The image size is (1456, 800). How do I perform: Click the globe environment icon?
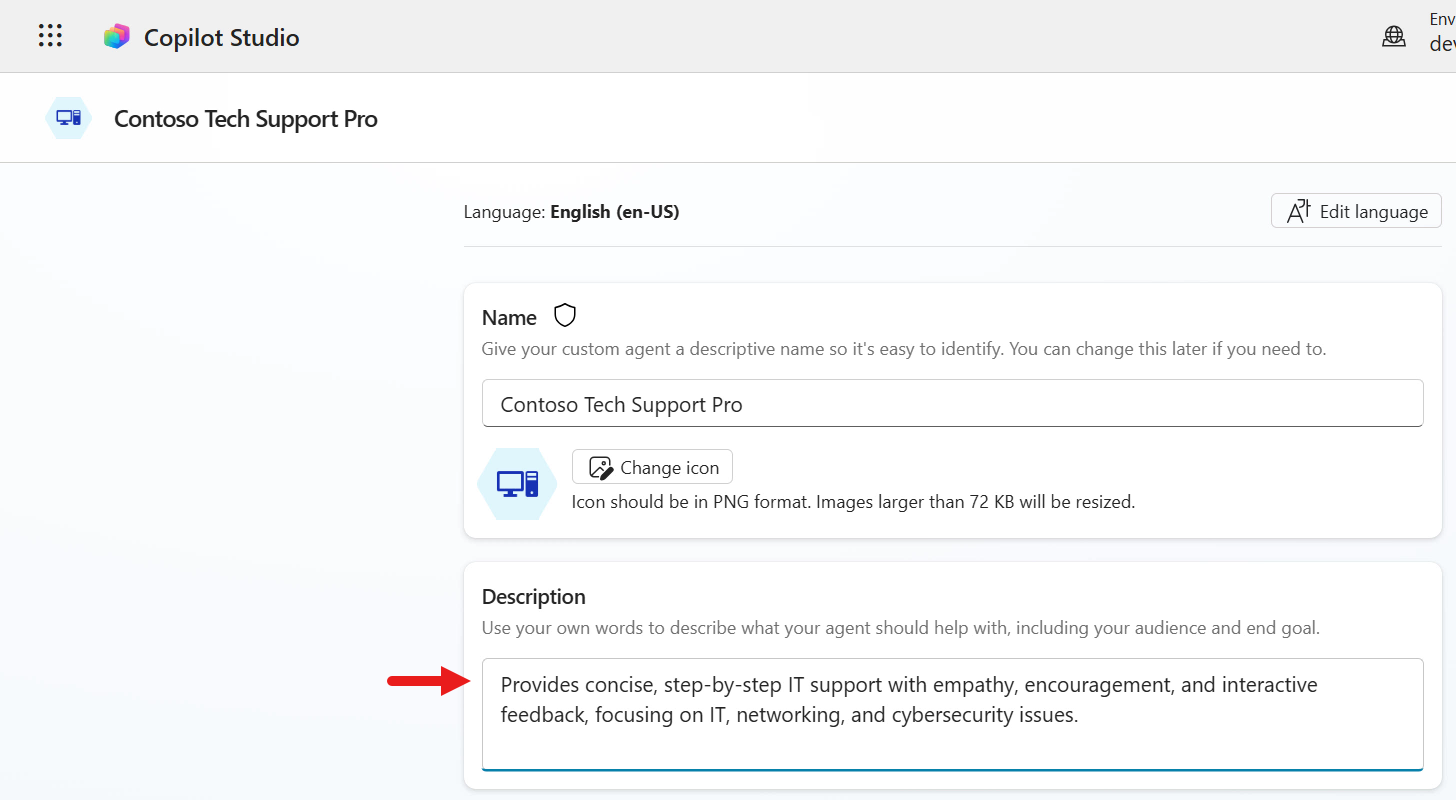1393,37
